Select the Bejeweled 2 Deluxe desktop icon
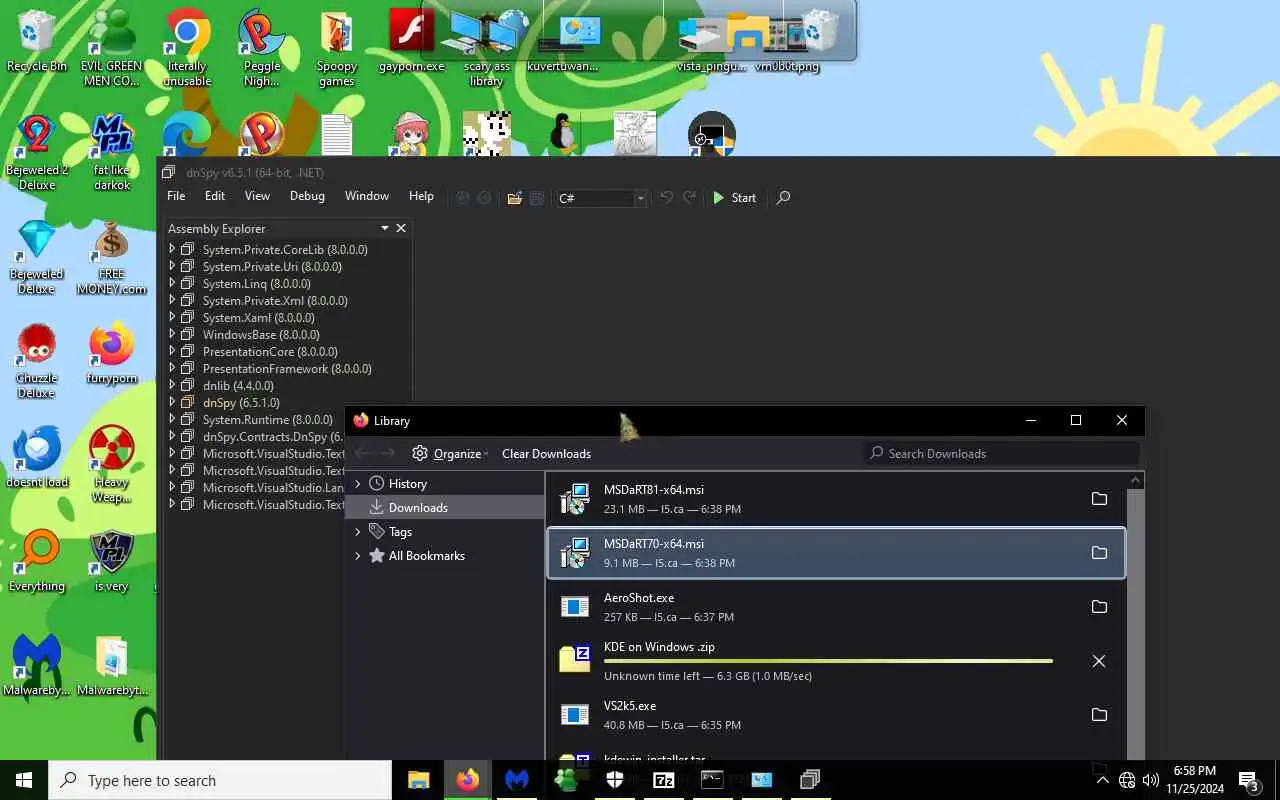1280x800 pixels. point(37,152)
